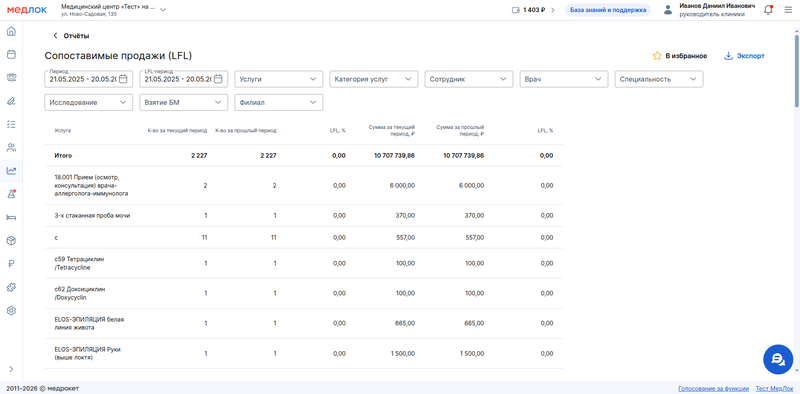Click the Итого row label
Viewport: 800px width, 394px height.
[x=63, y=155]
